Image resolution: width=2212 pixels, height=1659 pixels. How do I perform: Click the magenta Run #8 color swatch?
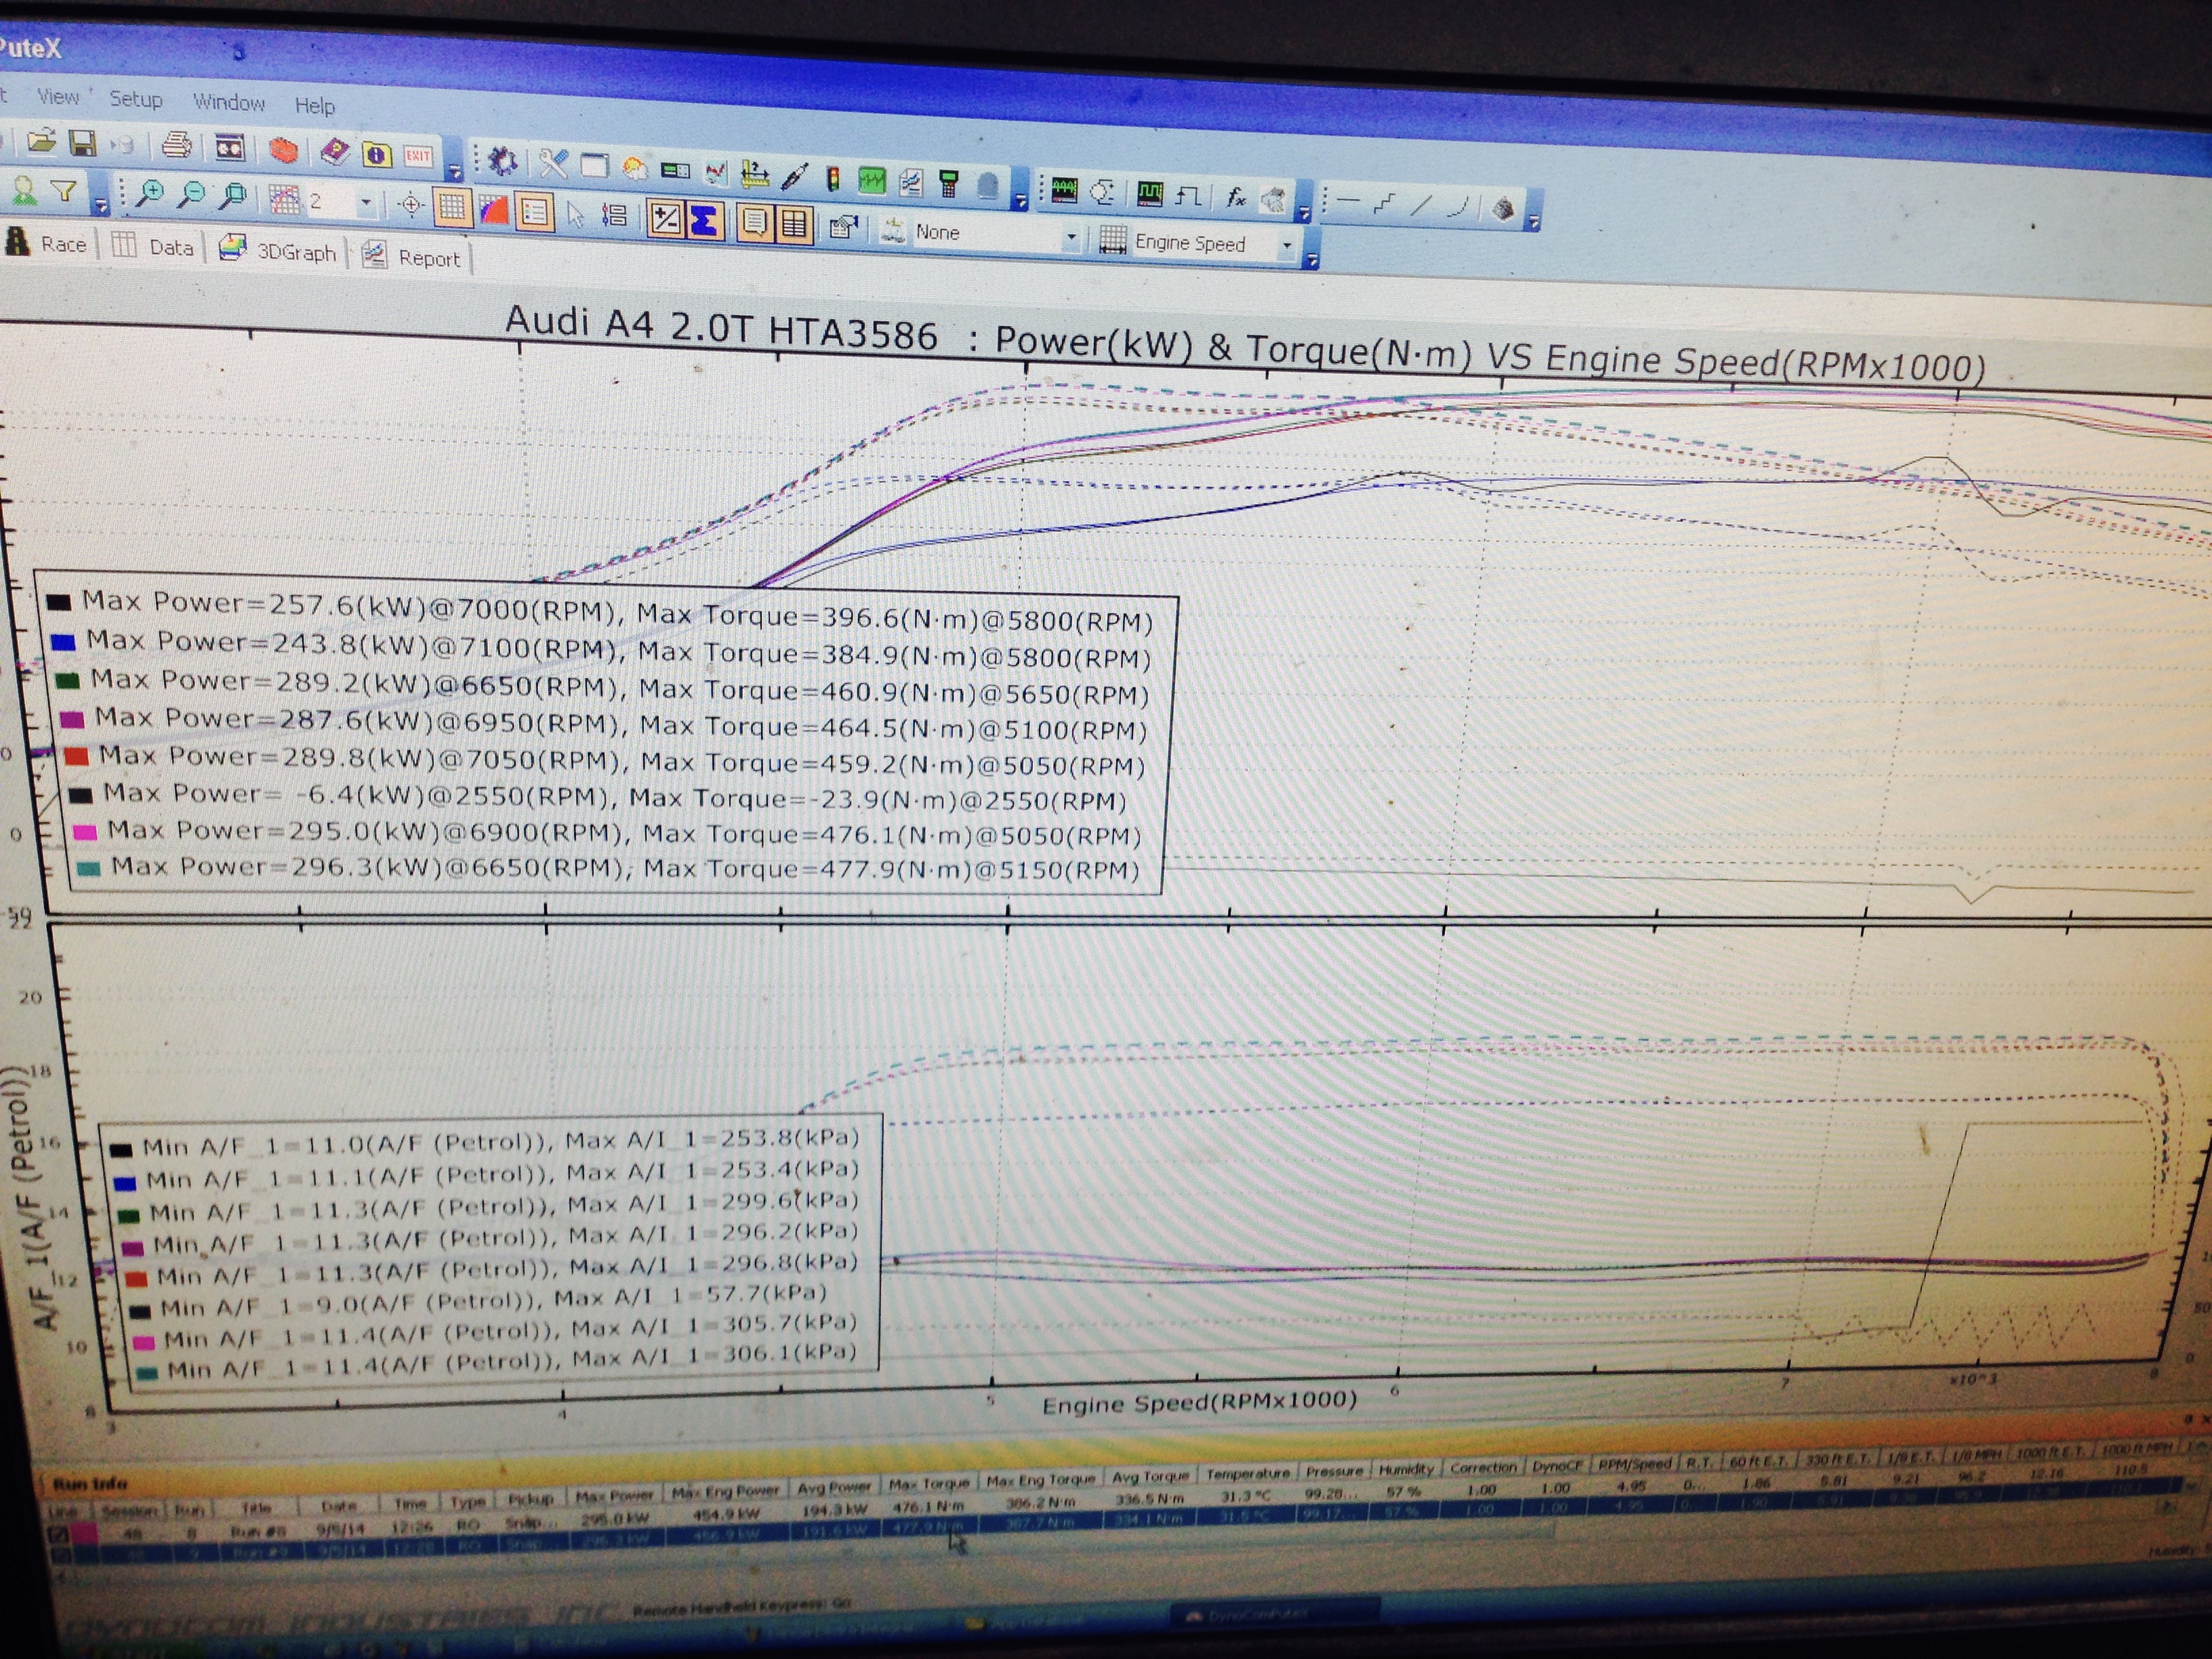click(x=84, y=1533)
